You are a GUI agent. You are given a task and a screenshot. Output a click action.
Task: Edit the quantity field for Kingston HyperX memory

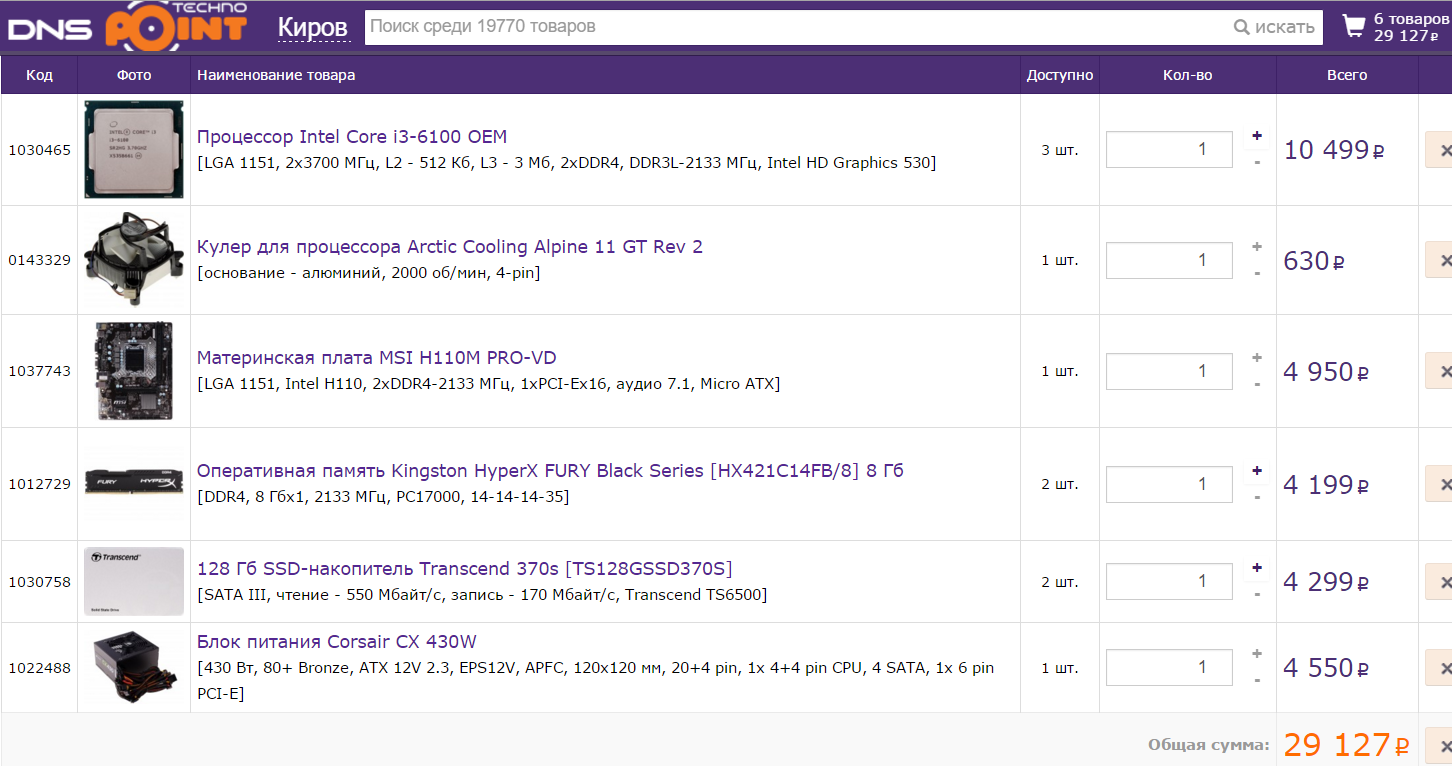(x=1169, y=484)
